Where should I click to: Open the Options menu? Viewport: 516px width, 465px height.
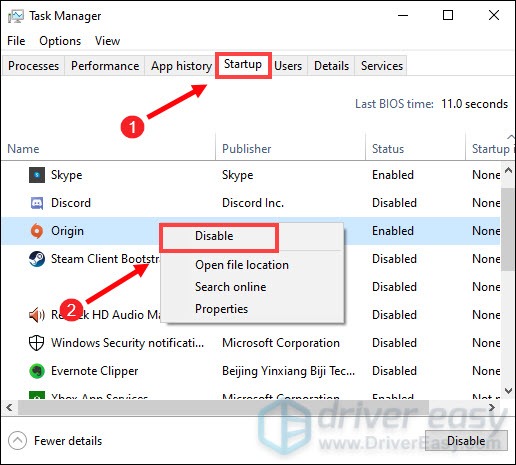pyautogui.click(x=60, y=41)
